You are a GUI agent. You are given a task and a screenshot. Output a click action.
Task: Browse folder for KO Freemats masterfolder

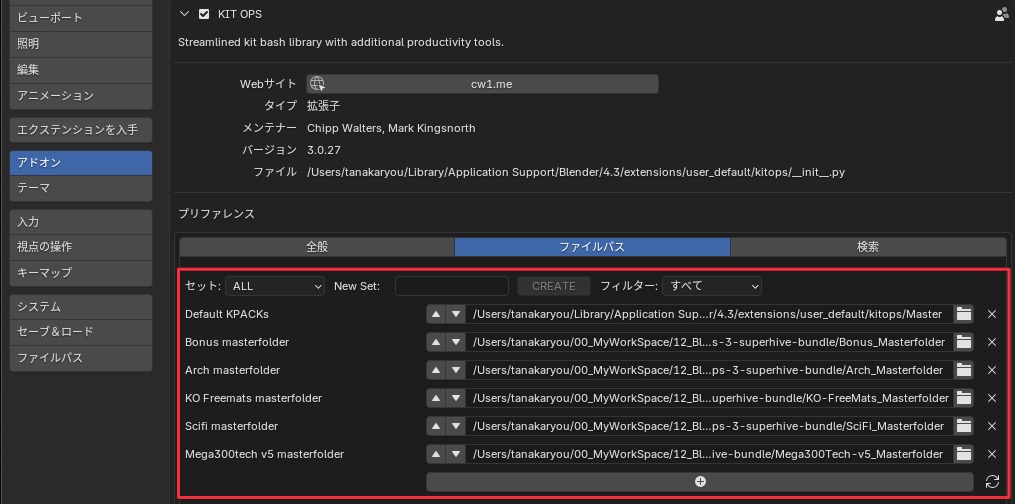coord(964,398)
